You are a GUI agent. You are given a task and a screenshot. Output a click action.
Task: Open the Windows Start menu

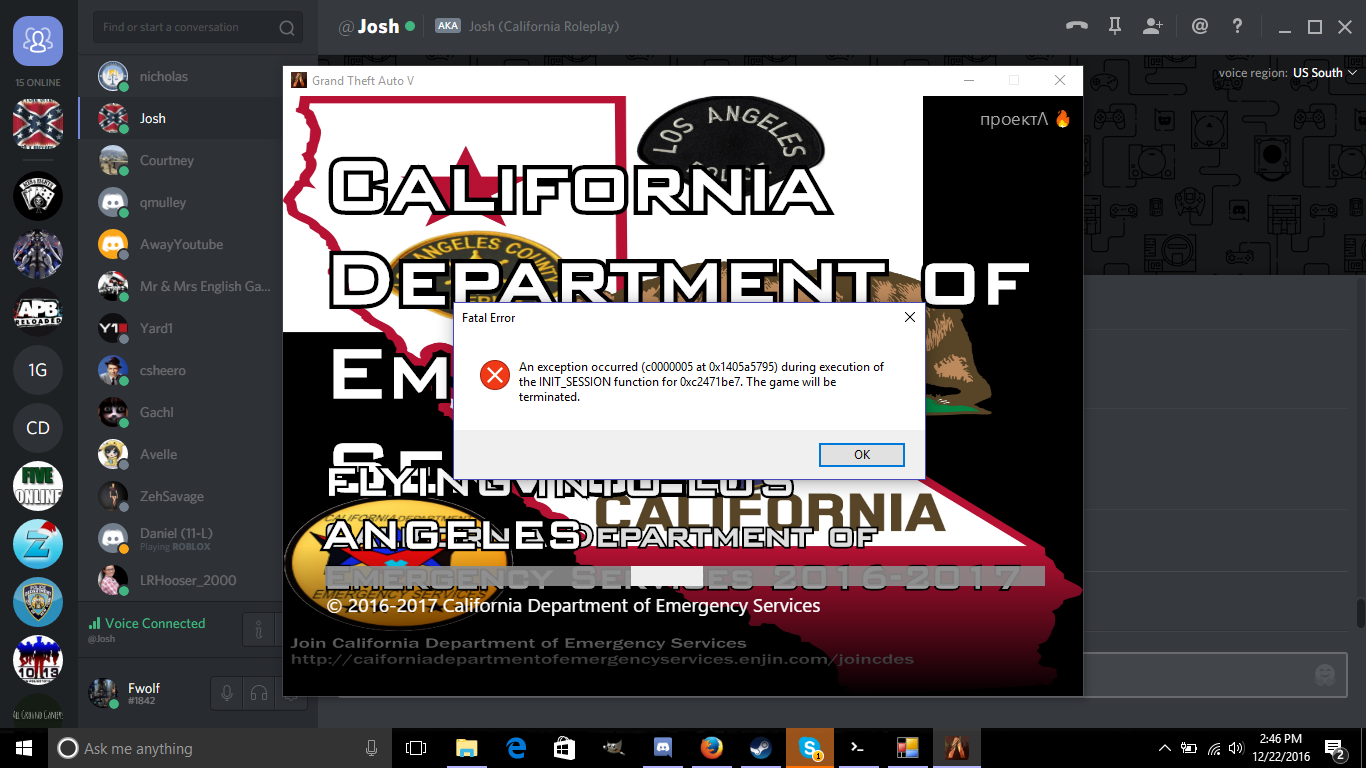point(24,748)
